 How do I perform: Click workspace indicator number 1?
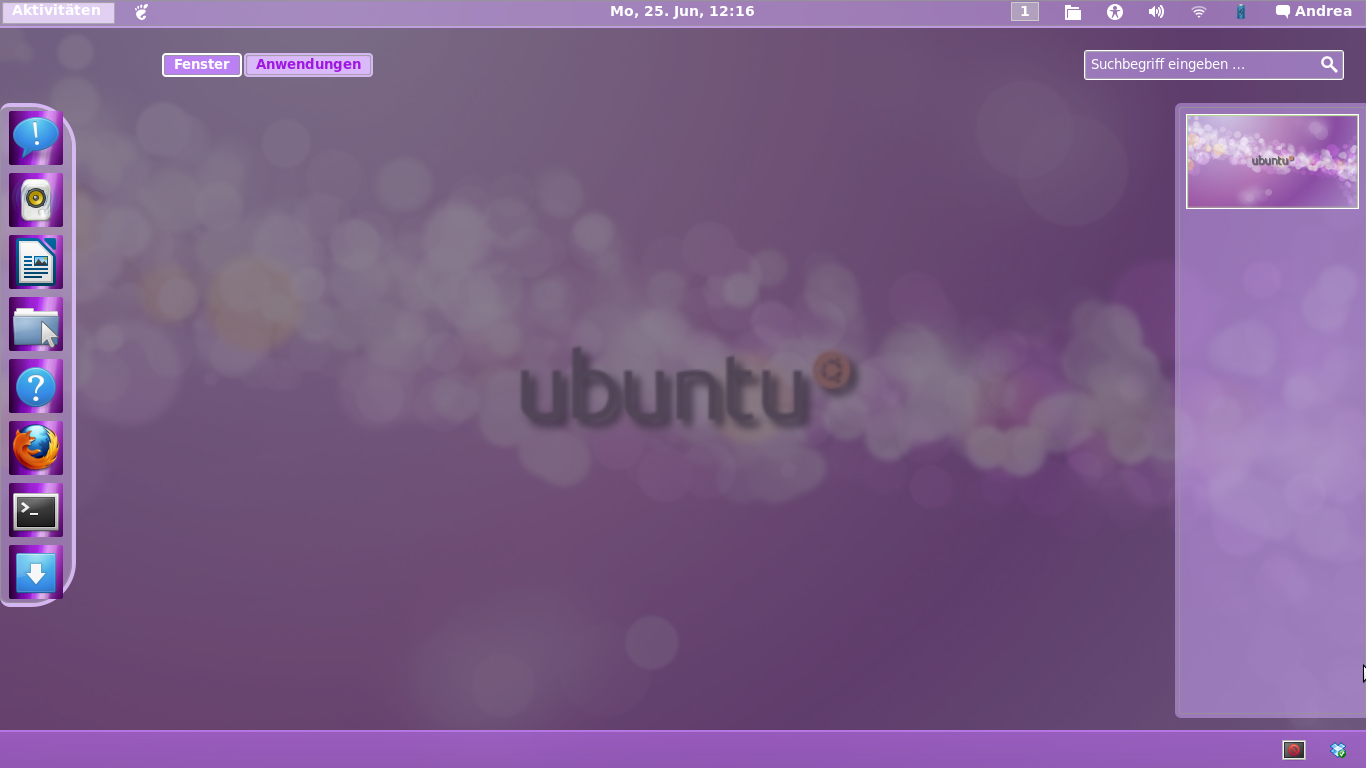[x=1025, y=12]
